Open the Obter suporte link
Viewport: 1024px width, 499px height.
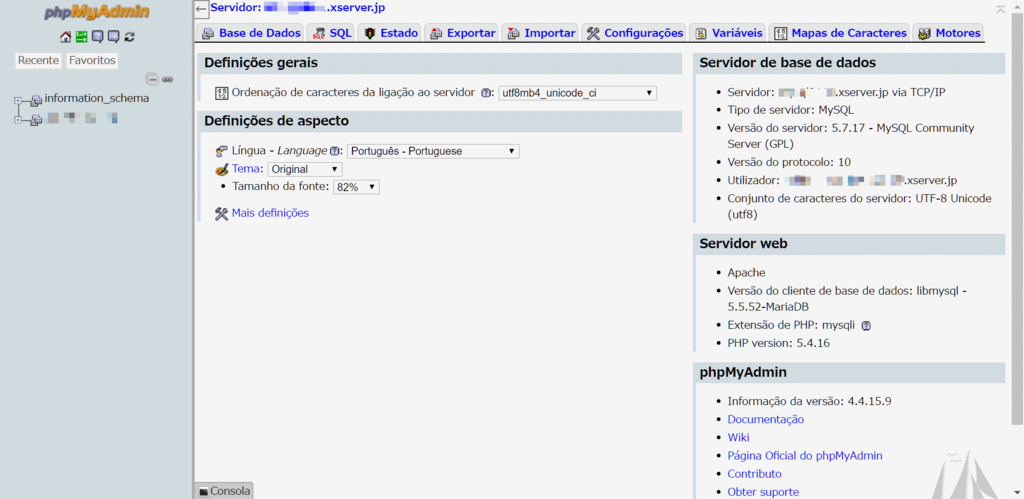(763, 492)
